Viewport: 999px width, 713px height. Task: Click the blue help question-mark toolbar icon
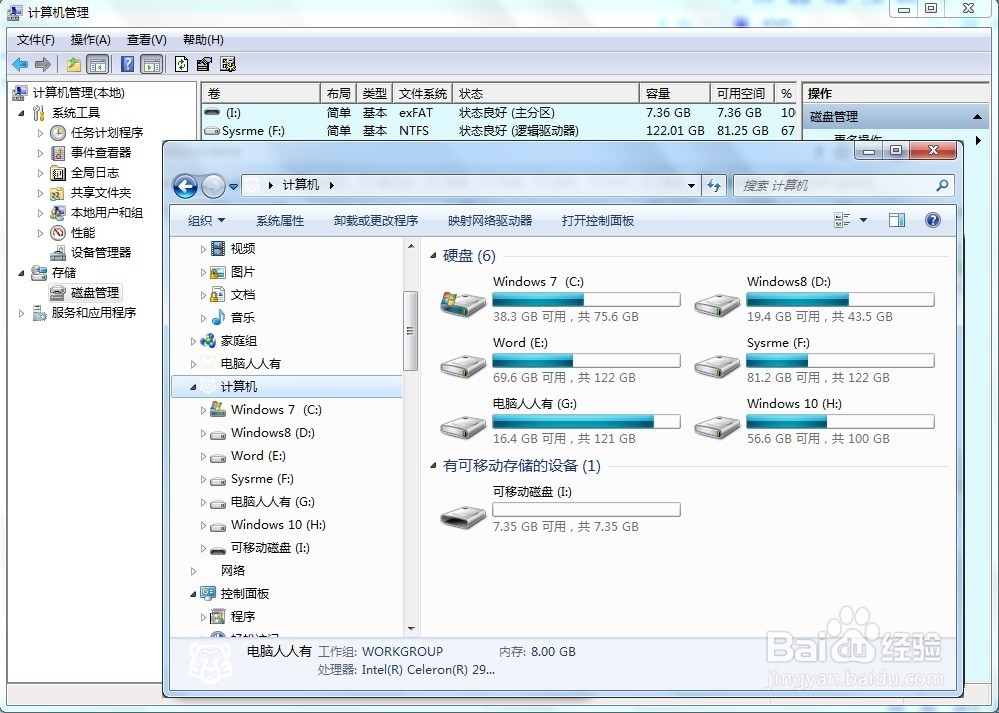coord(127,64)
